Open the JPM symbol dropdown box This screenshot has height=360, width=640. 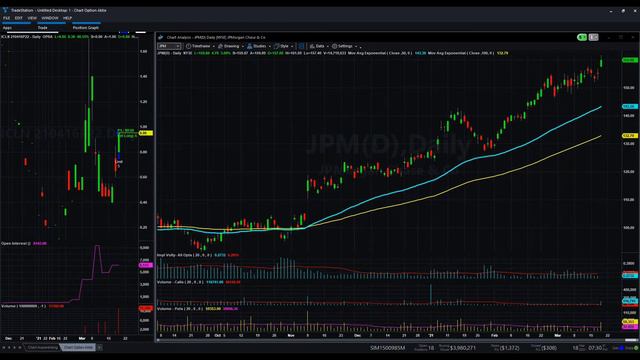pos(169,46)
